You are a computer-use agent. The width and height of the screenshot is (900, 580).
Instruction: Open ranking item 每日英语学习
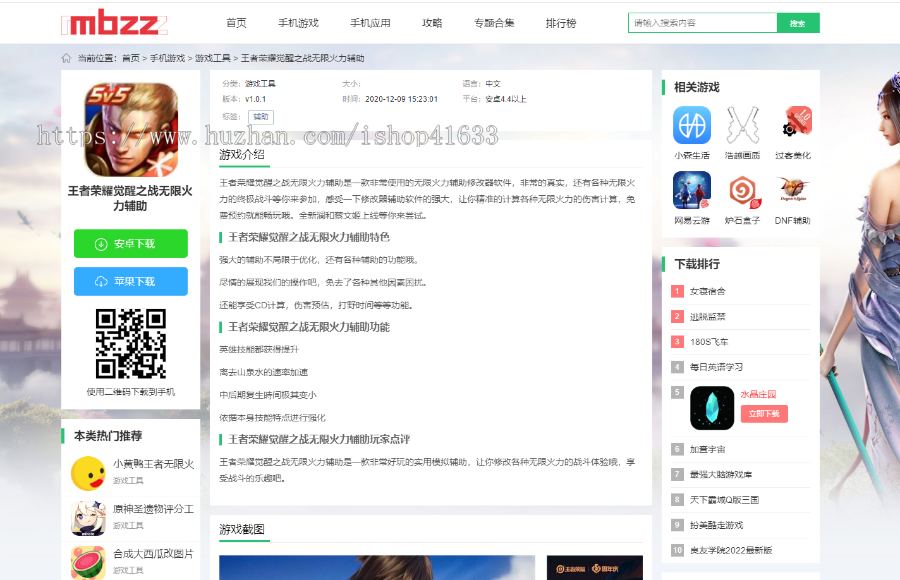coord(716,367)
